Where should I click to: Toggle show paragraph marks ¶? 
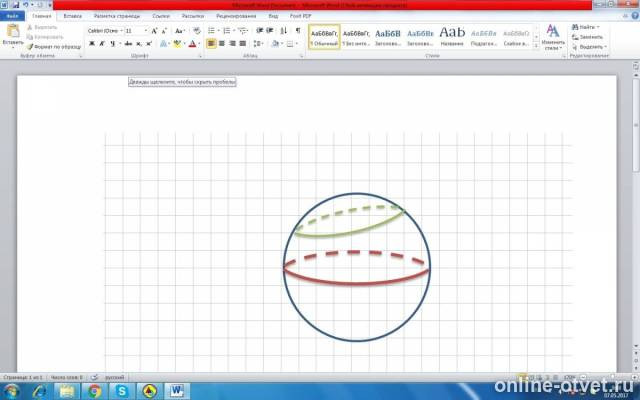coord(298,31)
